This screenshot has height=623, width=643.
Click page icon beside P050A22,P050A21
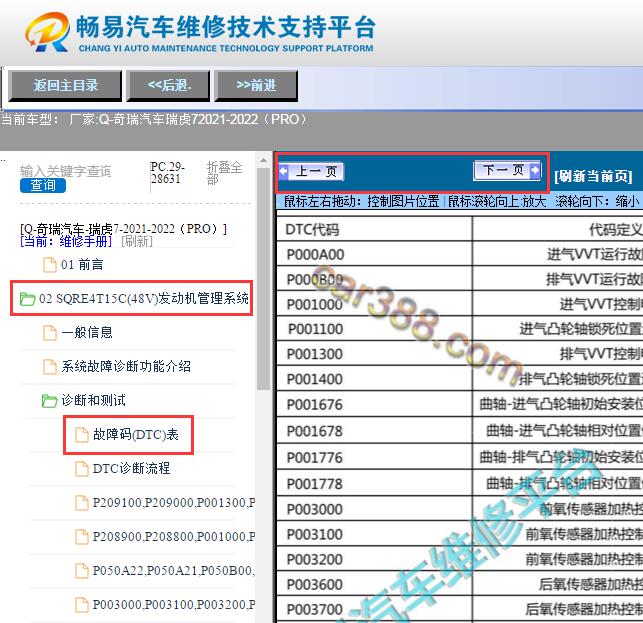pyautogui.click(x=82, y=571)
